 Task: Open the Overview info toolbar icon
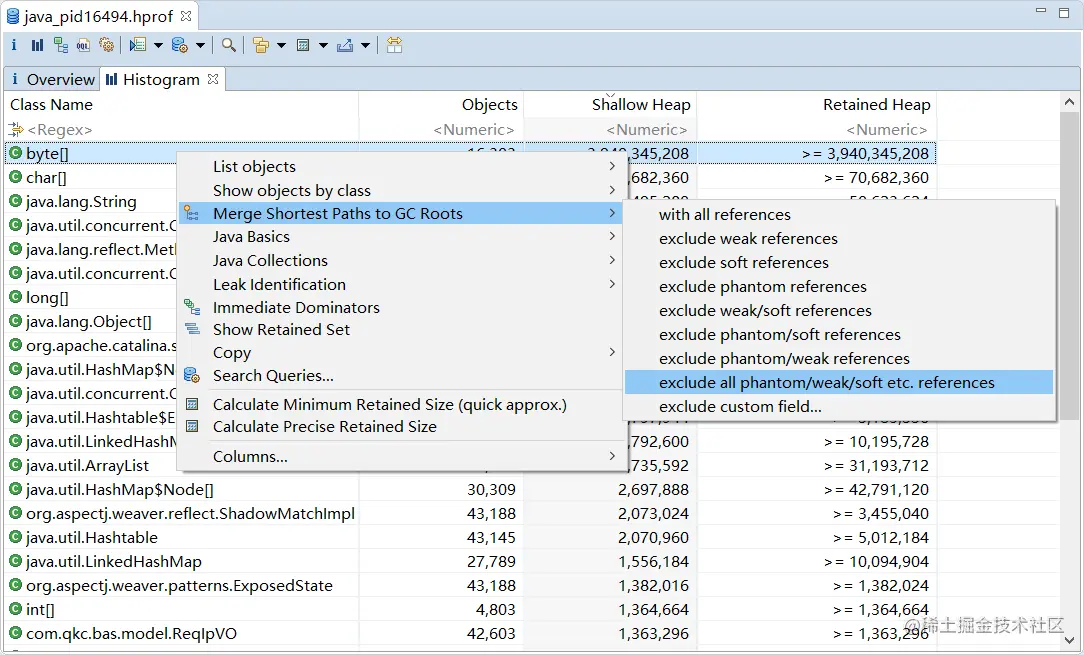pyautogui.click(x=14, y=45)
